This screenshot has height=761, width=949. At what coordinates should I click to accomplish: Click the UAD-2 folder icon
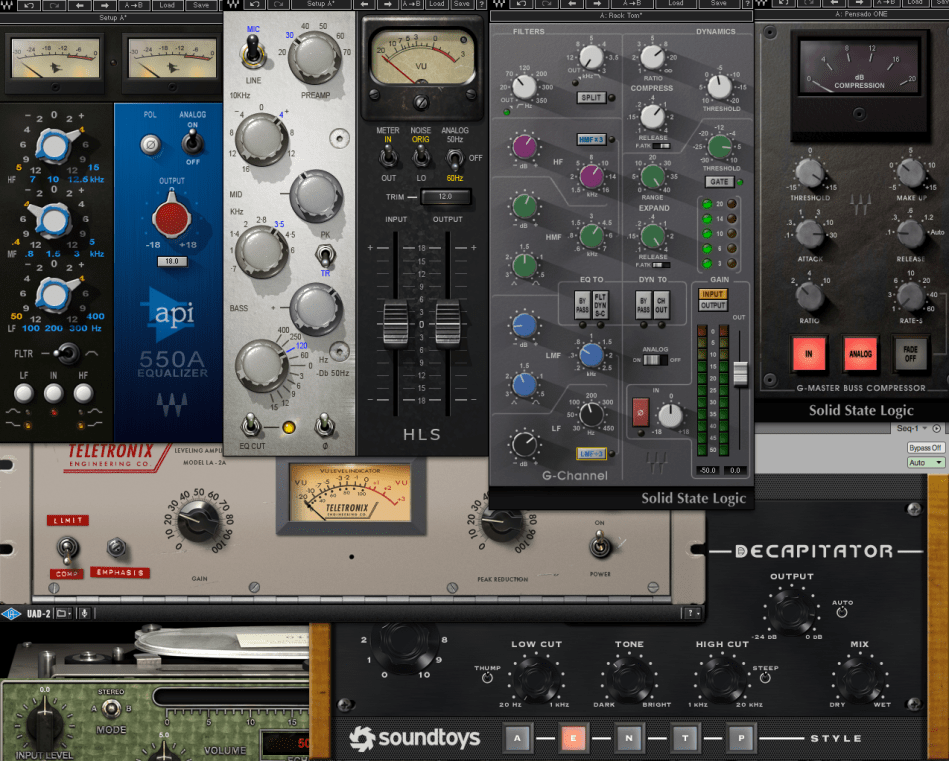(x=62, y=612)
